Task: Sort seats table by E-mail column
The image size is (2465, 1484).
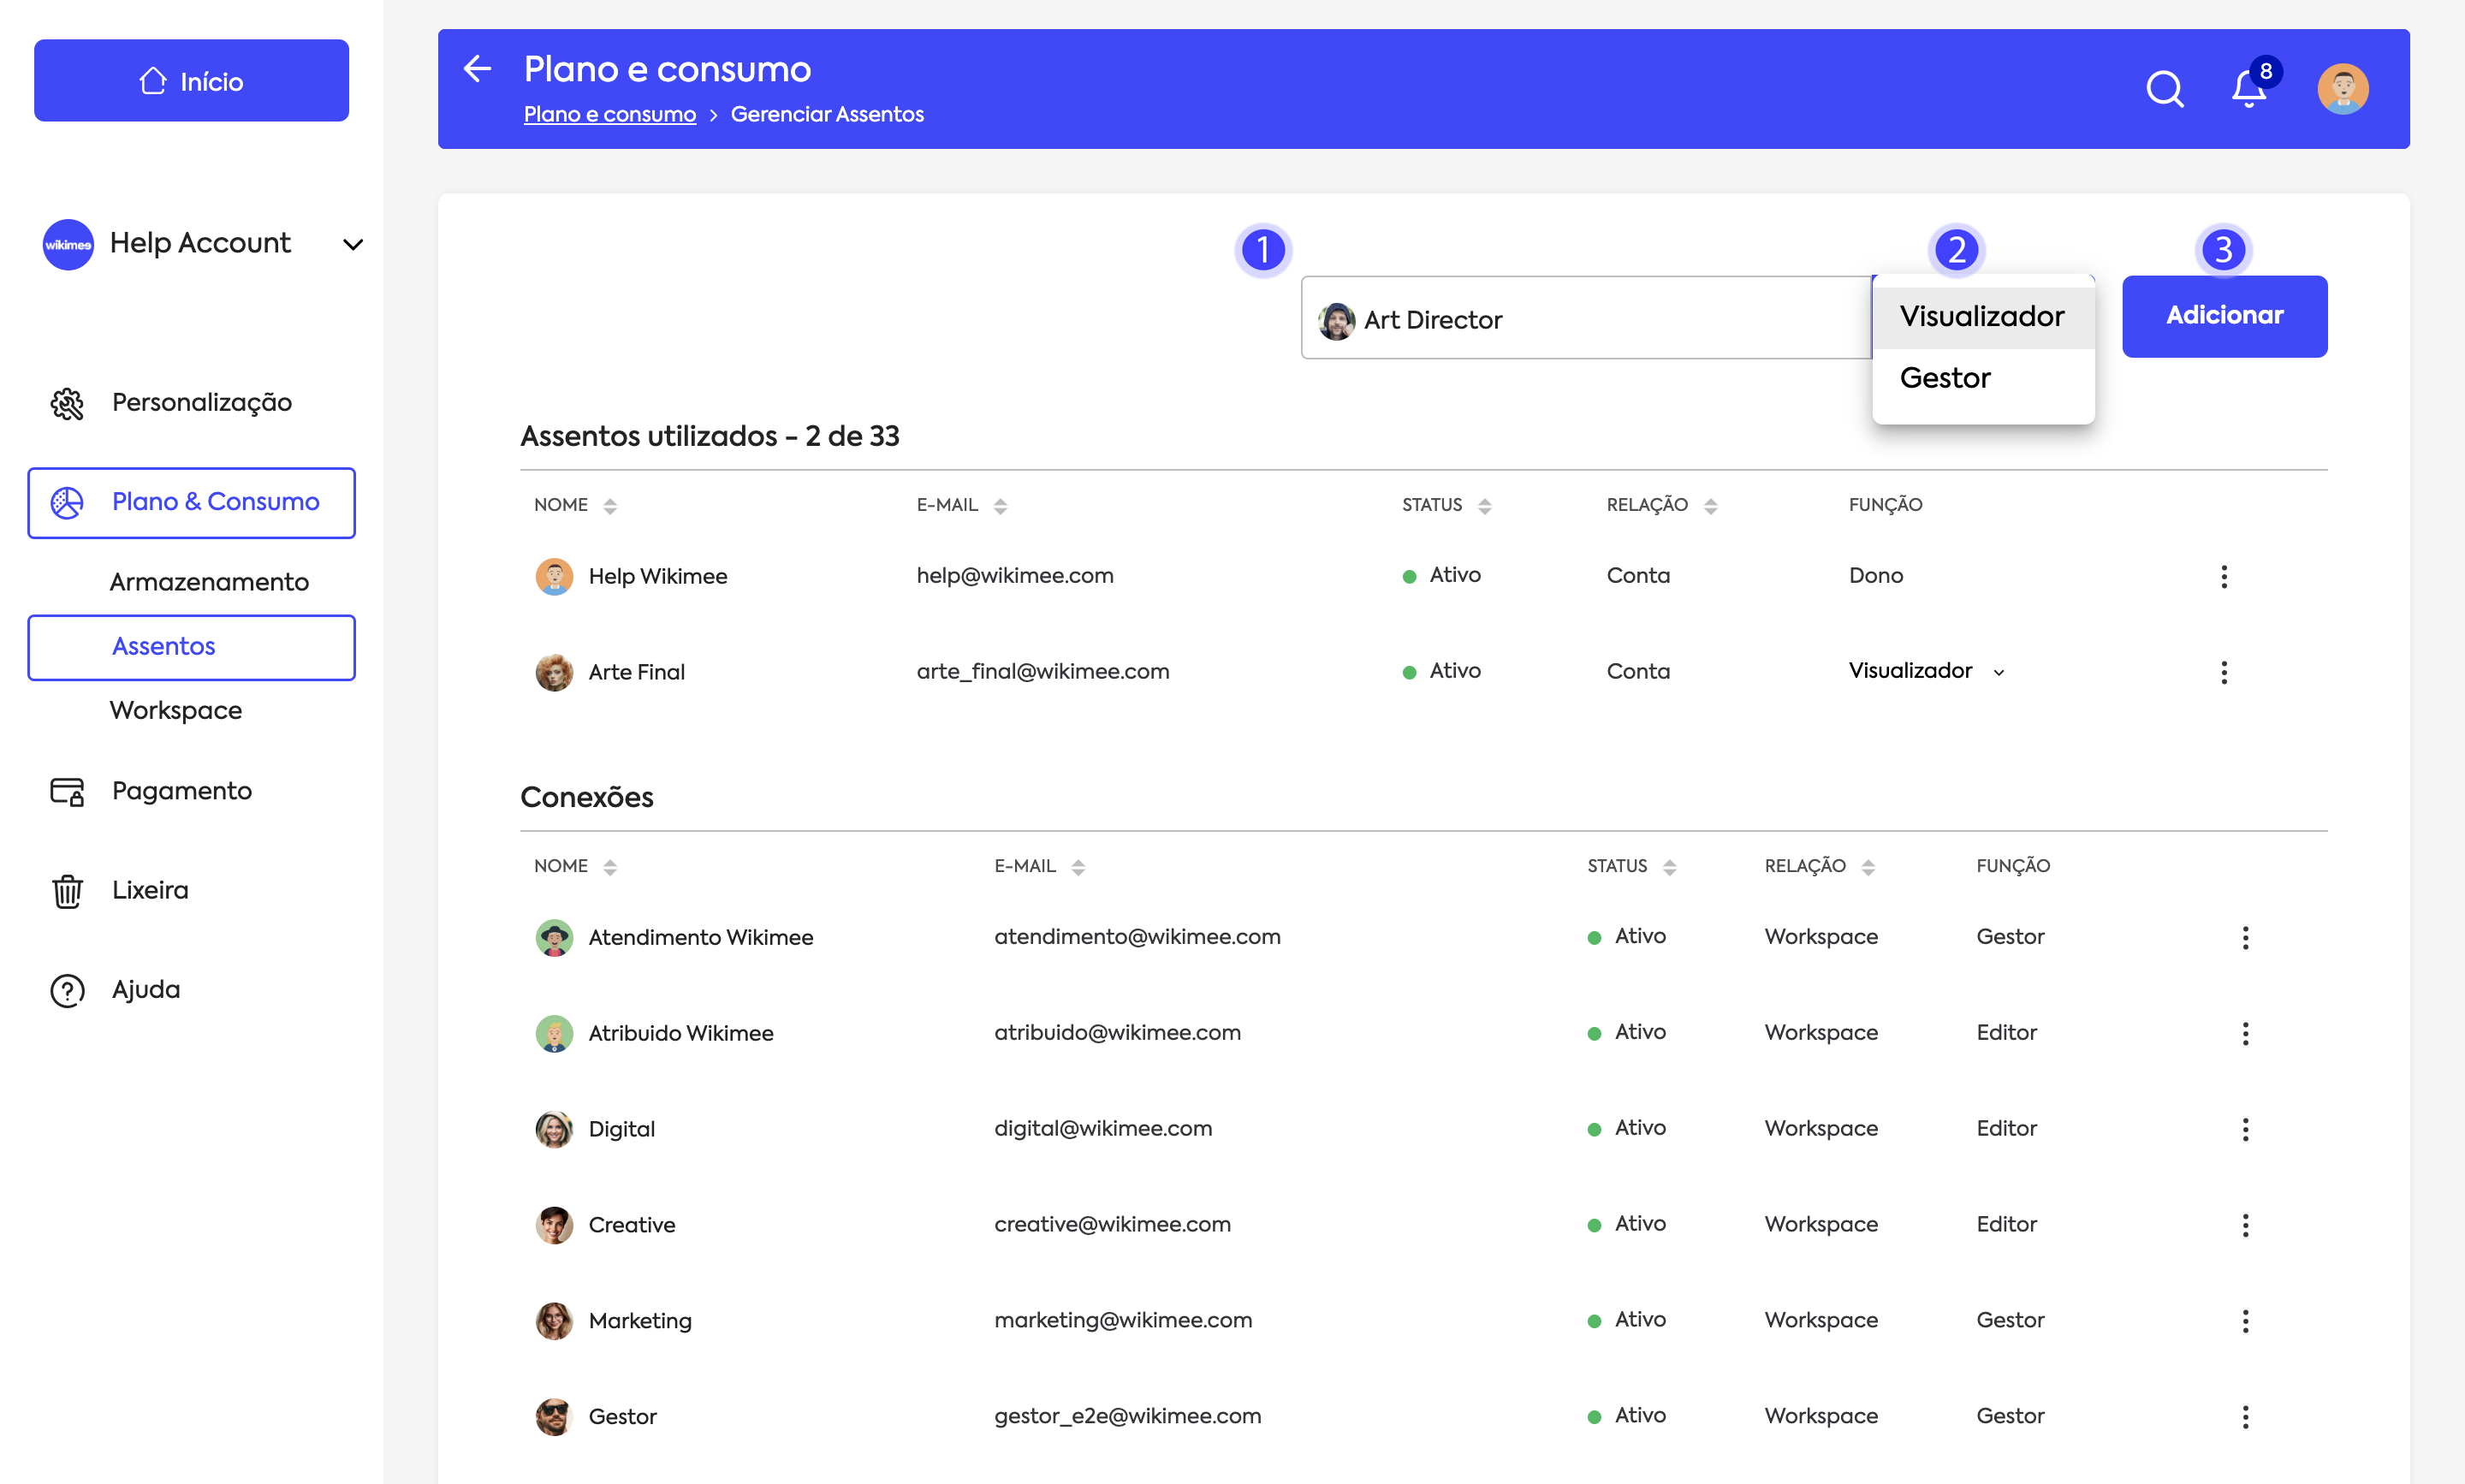Action: 1000,506
